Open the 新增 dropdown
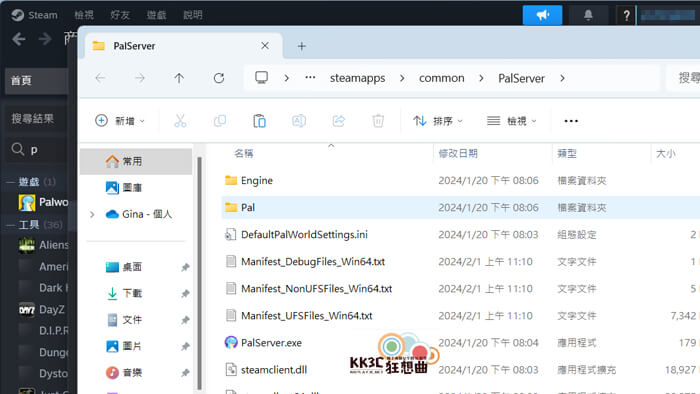Viewport: 700px width, 394px height. [120, 121]
